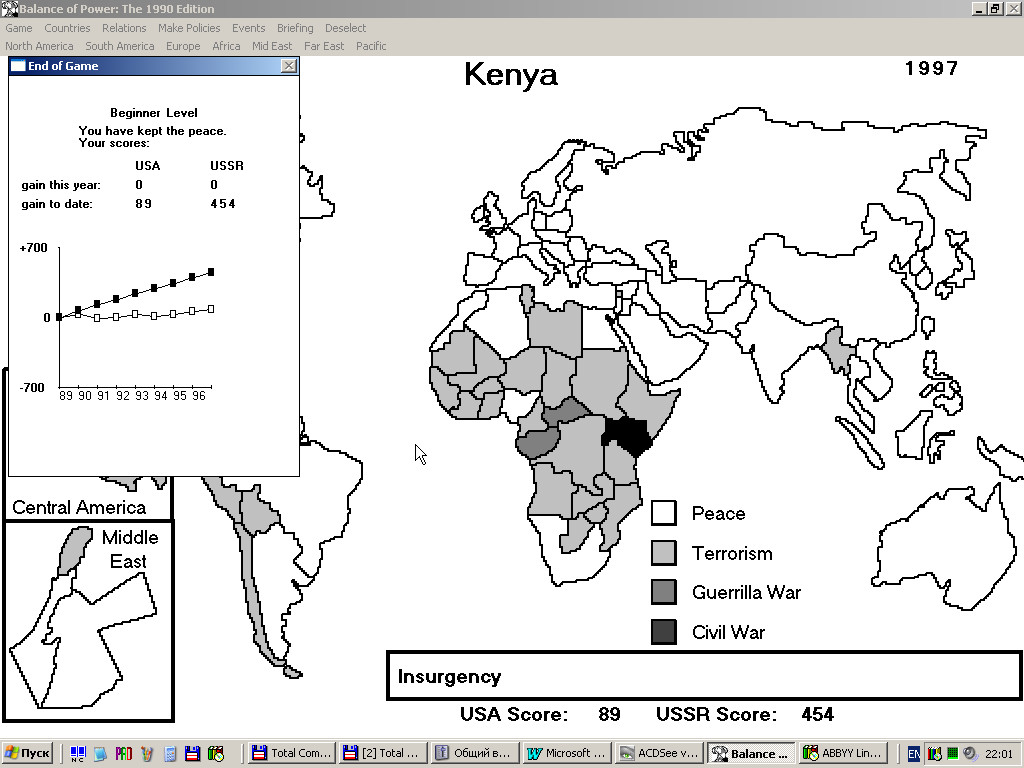Click Balance of Power taskbar button

[751, 754]
